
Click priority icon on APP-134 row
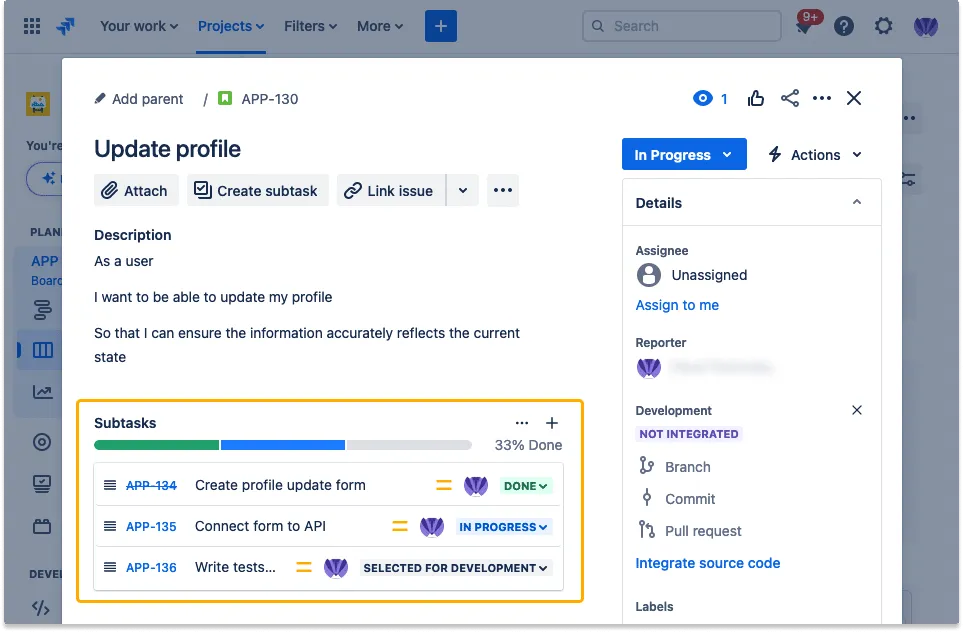443,485
